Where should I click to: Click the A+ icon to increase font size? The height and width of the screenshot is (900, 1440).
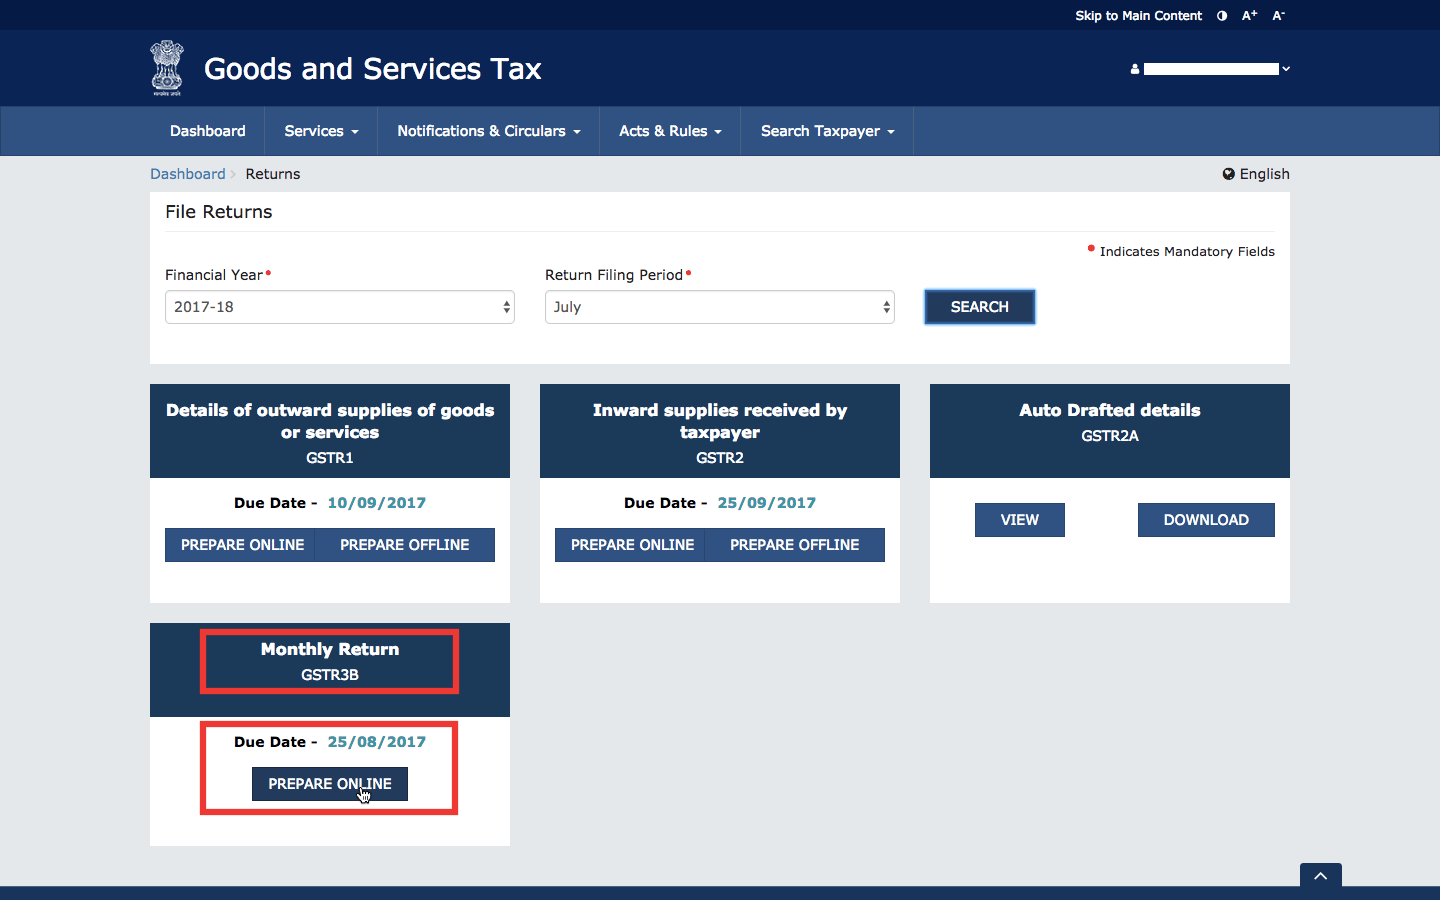click(x=1248, y=15)
